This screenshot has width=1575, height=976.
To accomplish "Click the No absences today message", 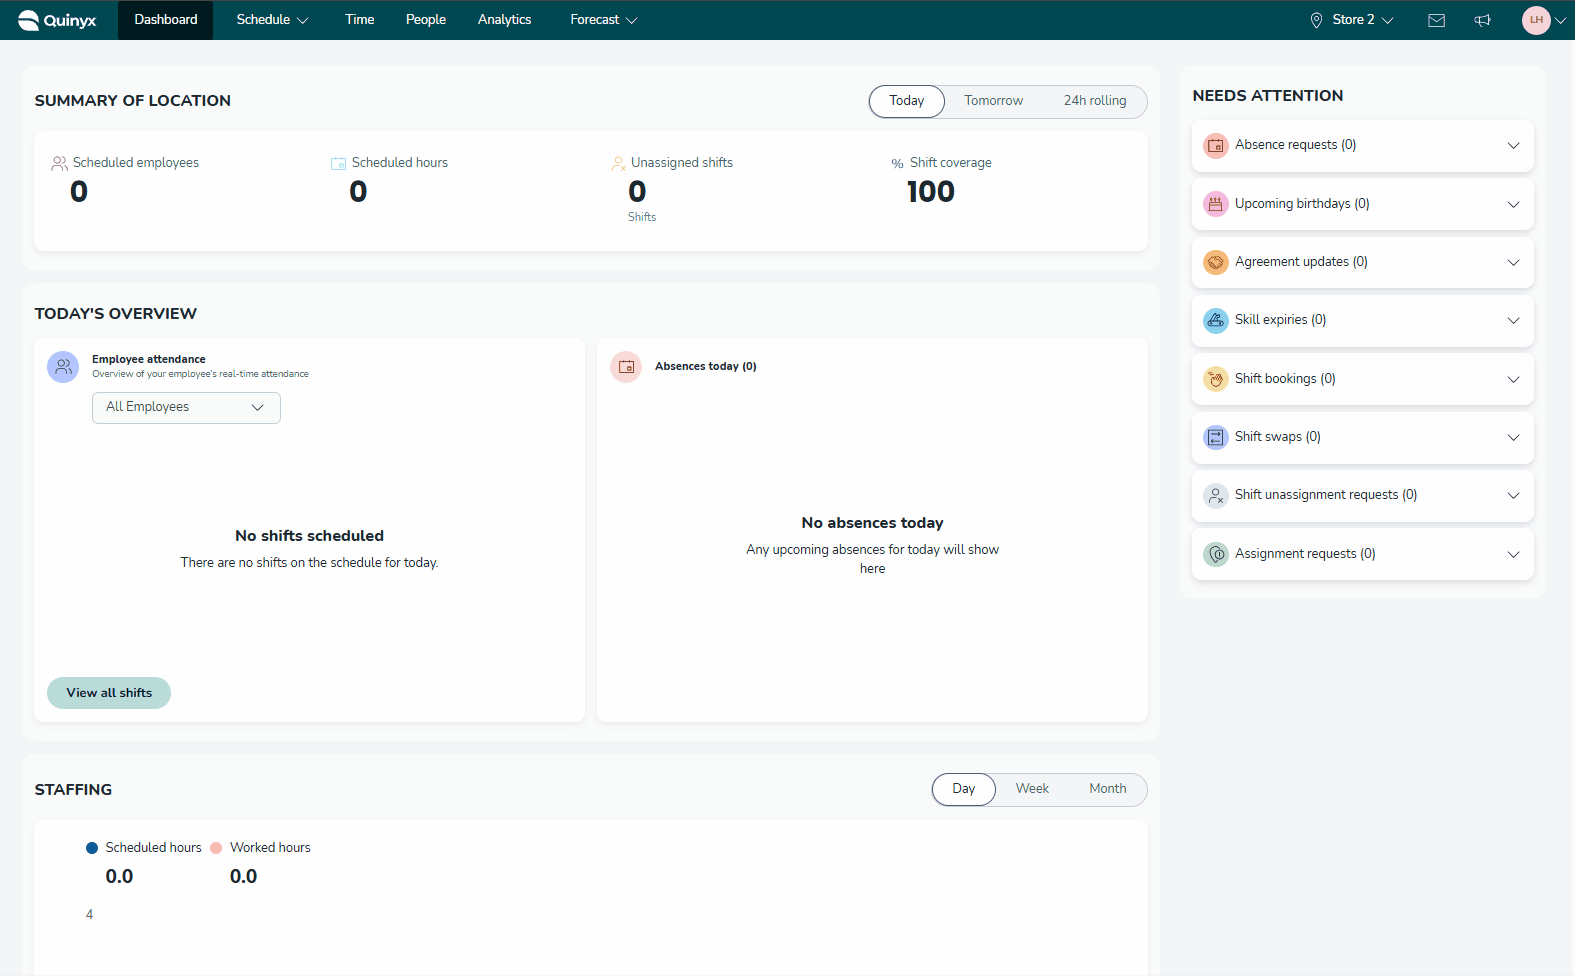I will point(872,523).
